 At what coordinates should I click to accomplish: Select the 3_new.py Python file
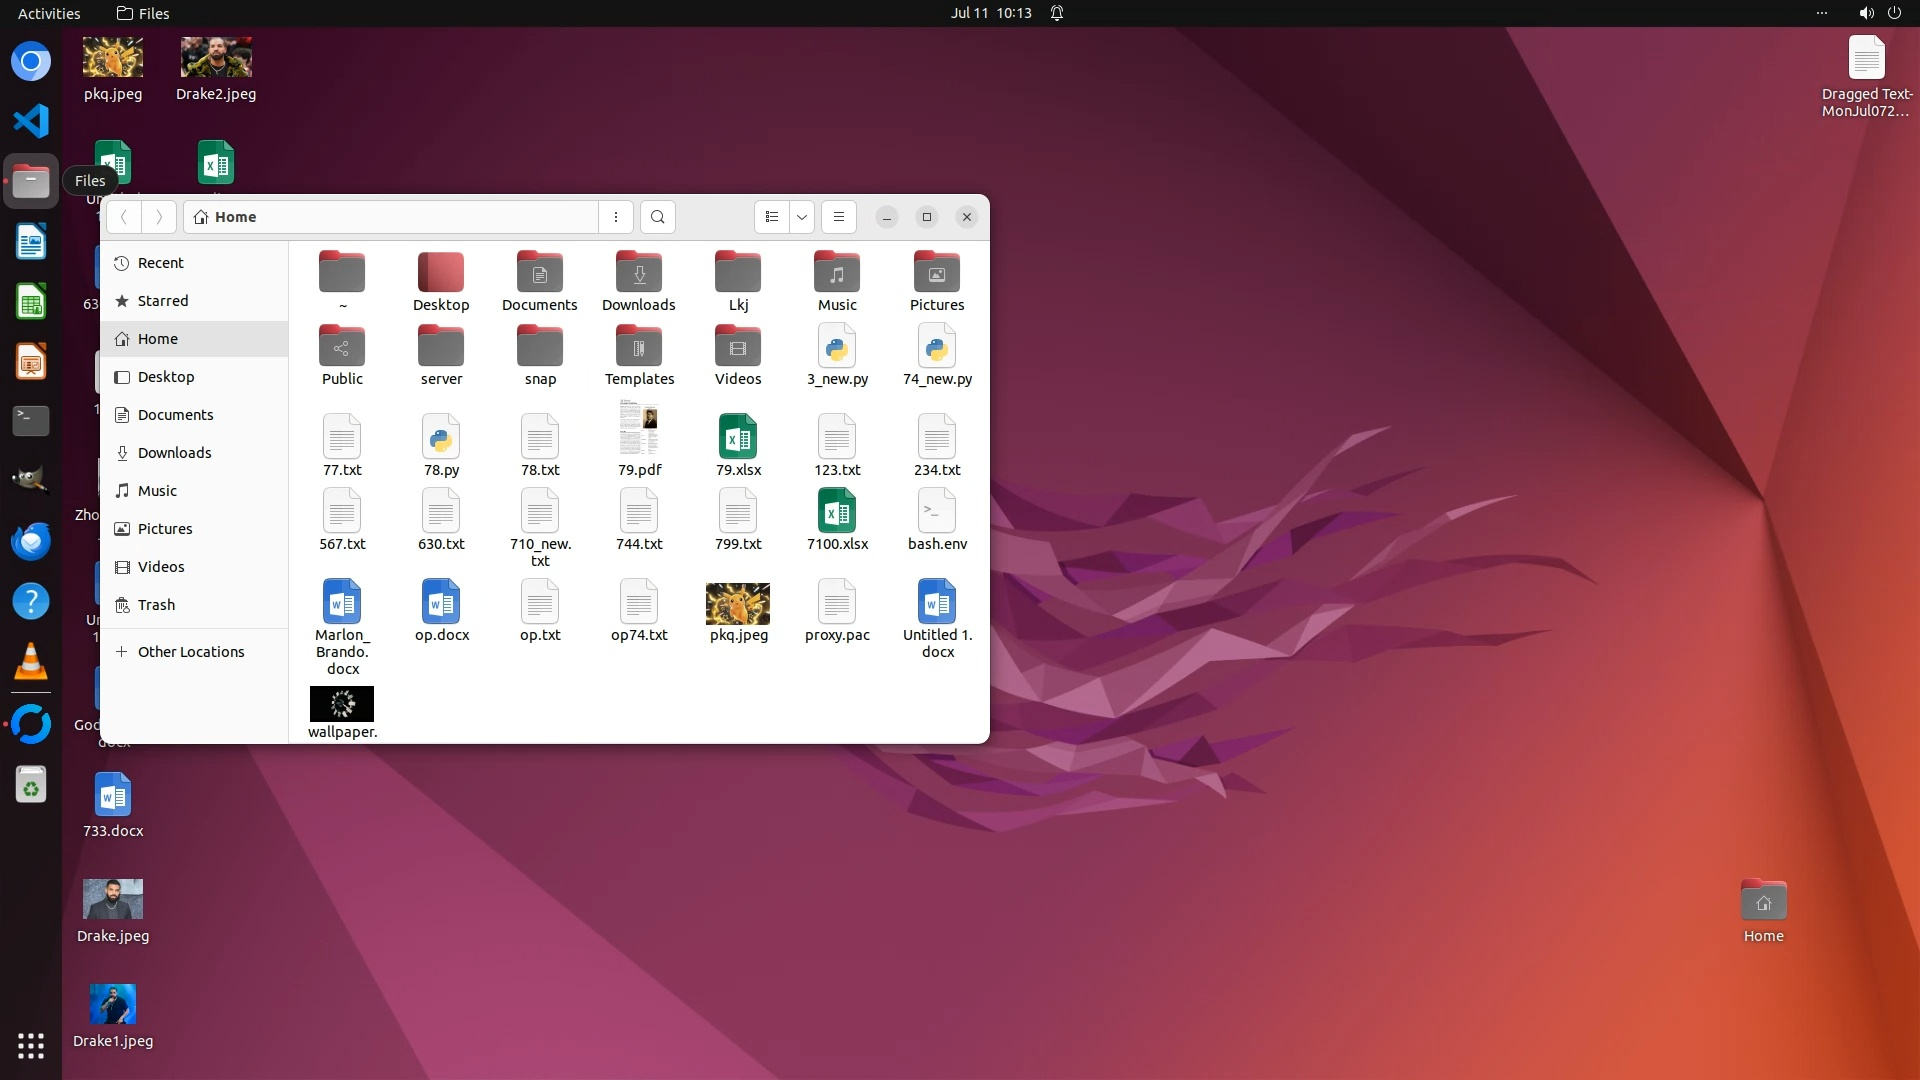pyautogui.click(x=837, y=347)
